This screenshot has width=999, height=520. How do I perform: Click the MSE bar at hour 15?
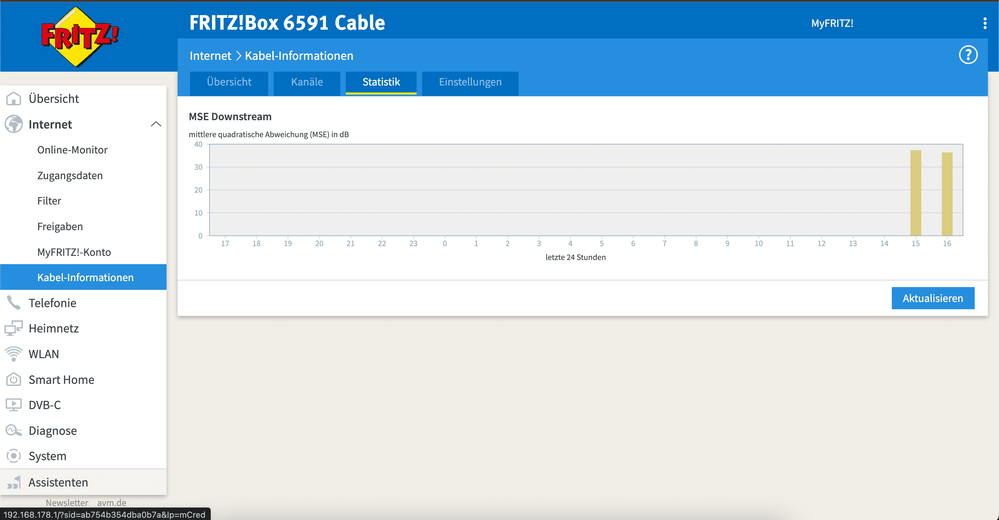coord(916,193)
